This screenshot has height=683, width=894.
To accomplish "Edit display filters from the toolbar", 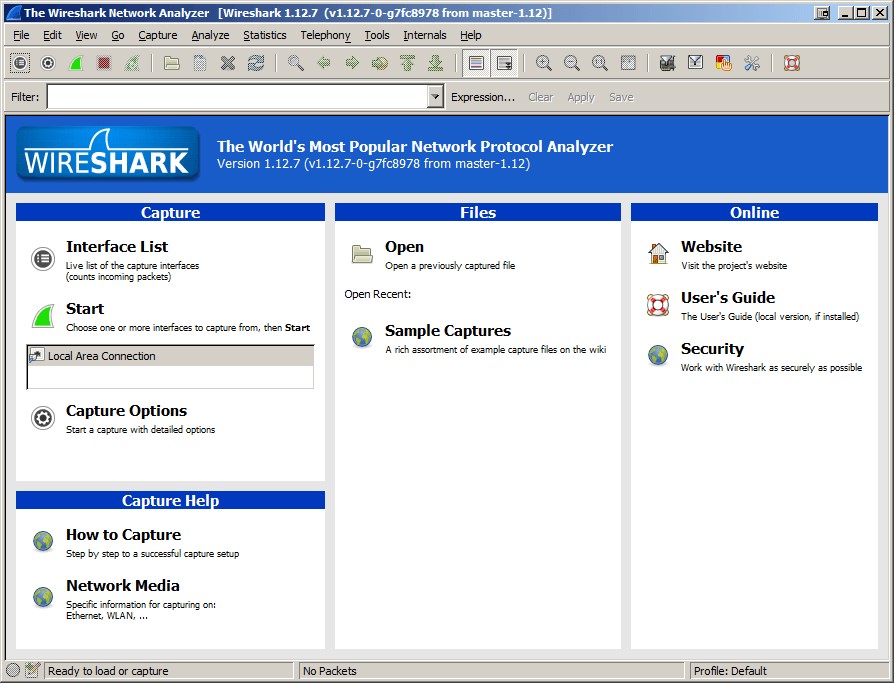I will (695, 63).
